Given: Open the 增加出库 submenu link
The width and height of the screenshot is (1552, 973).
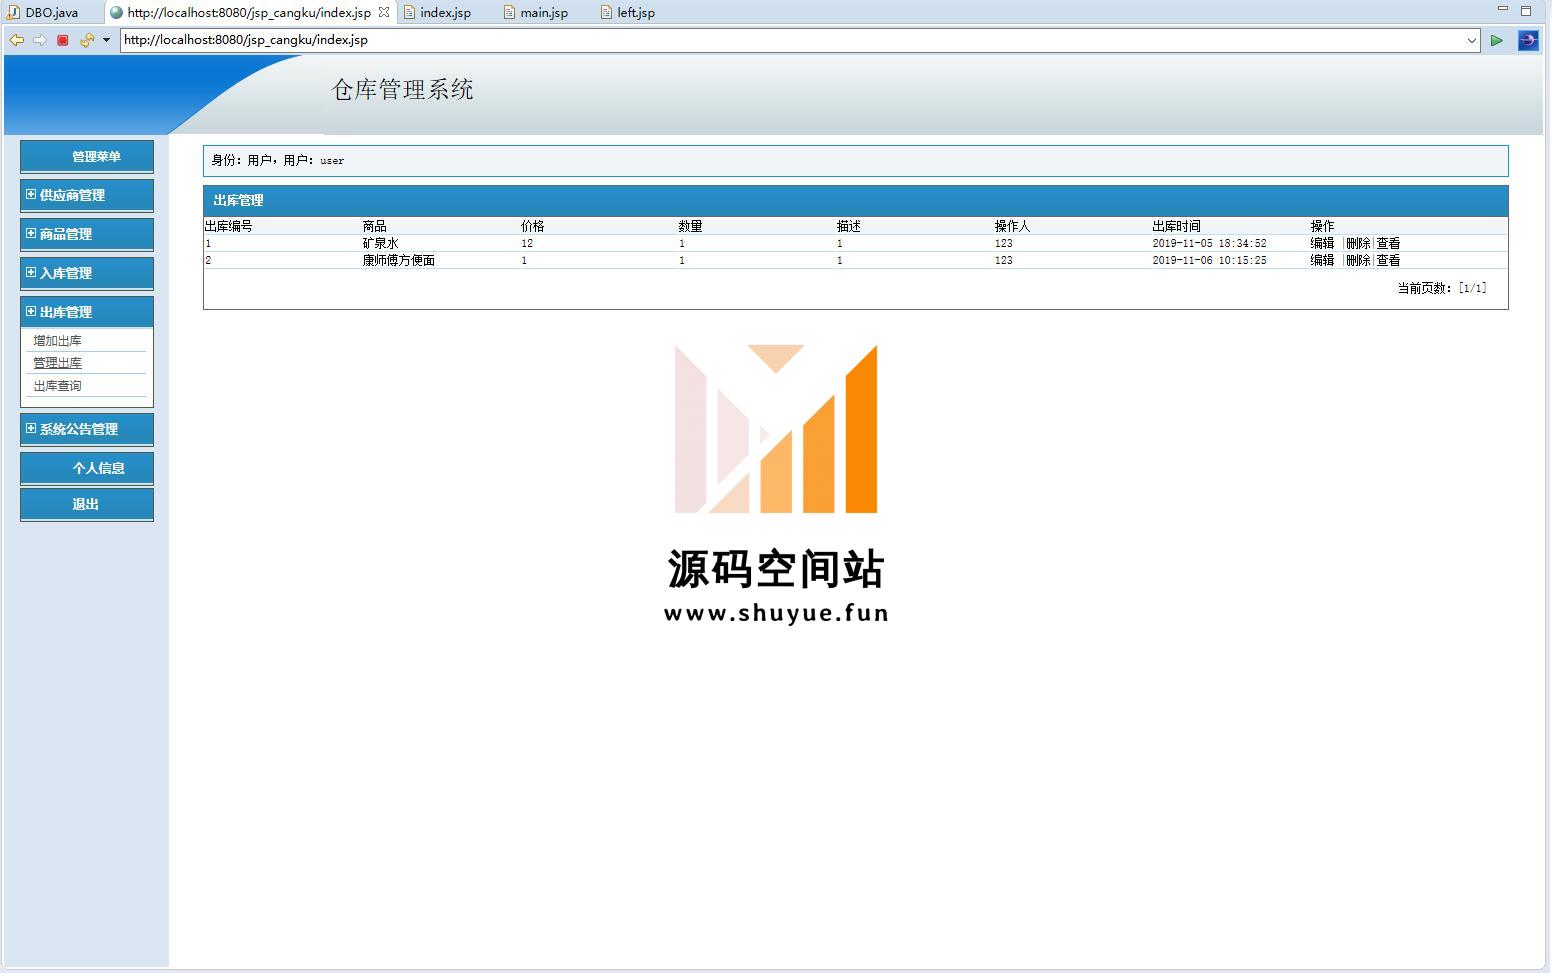Looking at the screenshot, I should pos(58,341).
